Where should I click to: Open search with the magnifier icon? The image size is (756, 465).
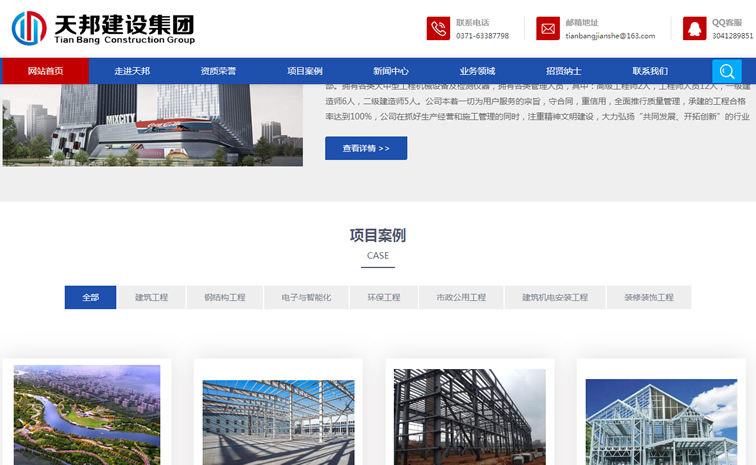(x=727, y=71)
